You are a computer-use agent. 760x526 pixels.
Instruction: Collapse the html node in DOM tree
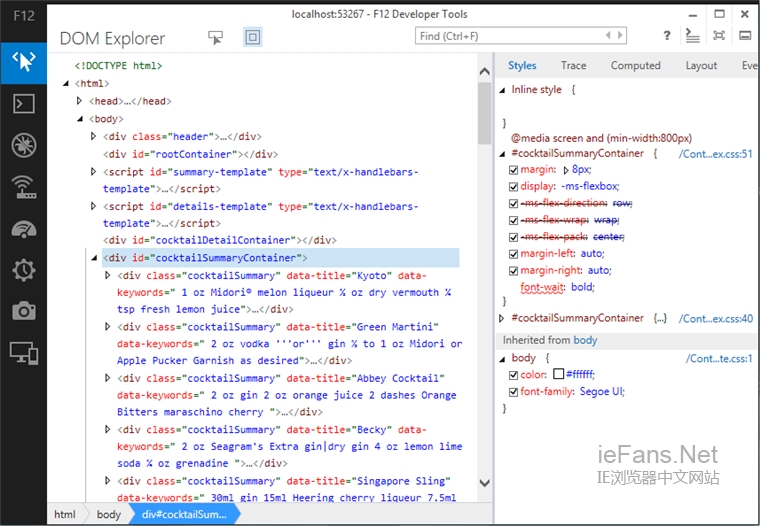tap(66, 83)
